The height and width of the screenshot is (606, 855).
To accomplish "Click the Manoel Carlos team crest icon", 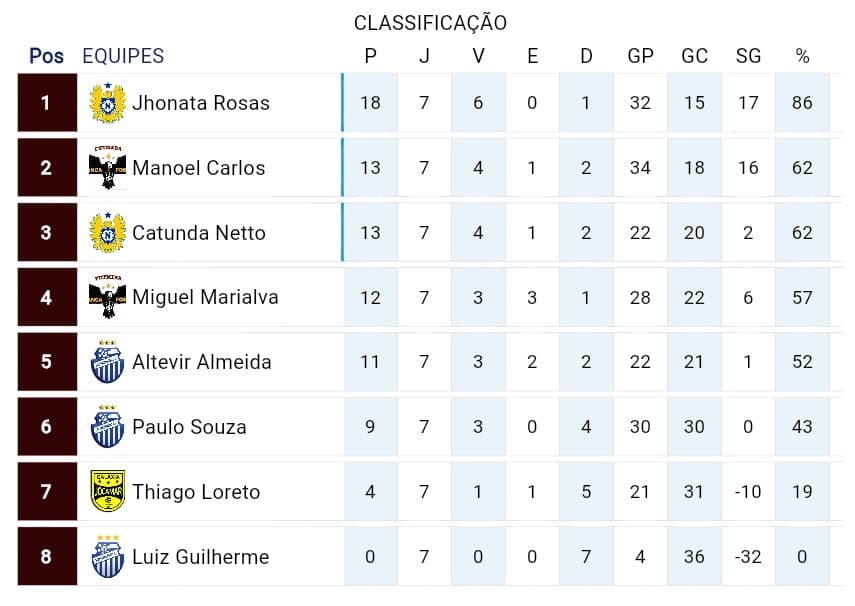I will 107,168.
